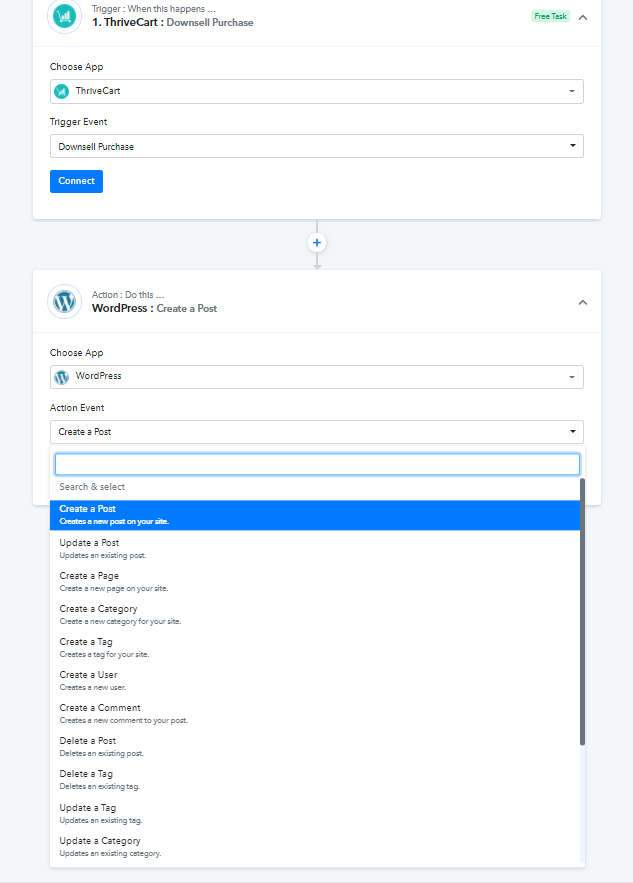
Task: Click the 'Trigger Event' field label
Action: point(78,122)
